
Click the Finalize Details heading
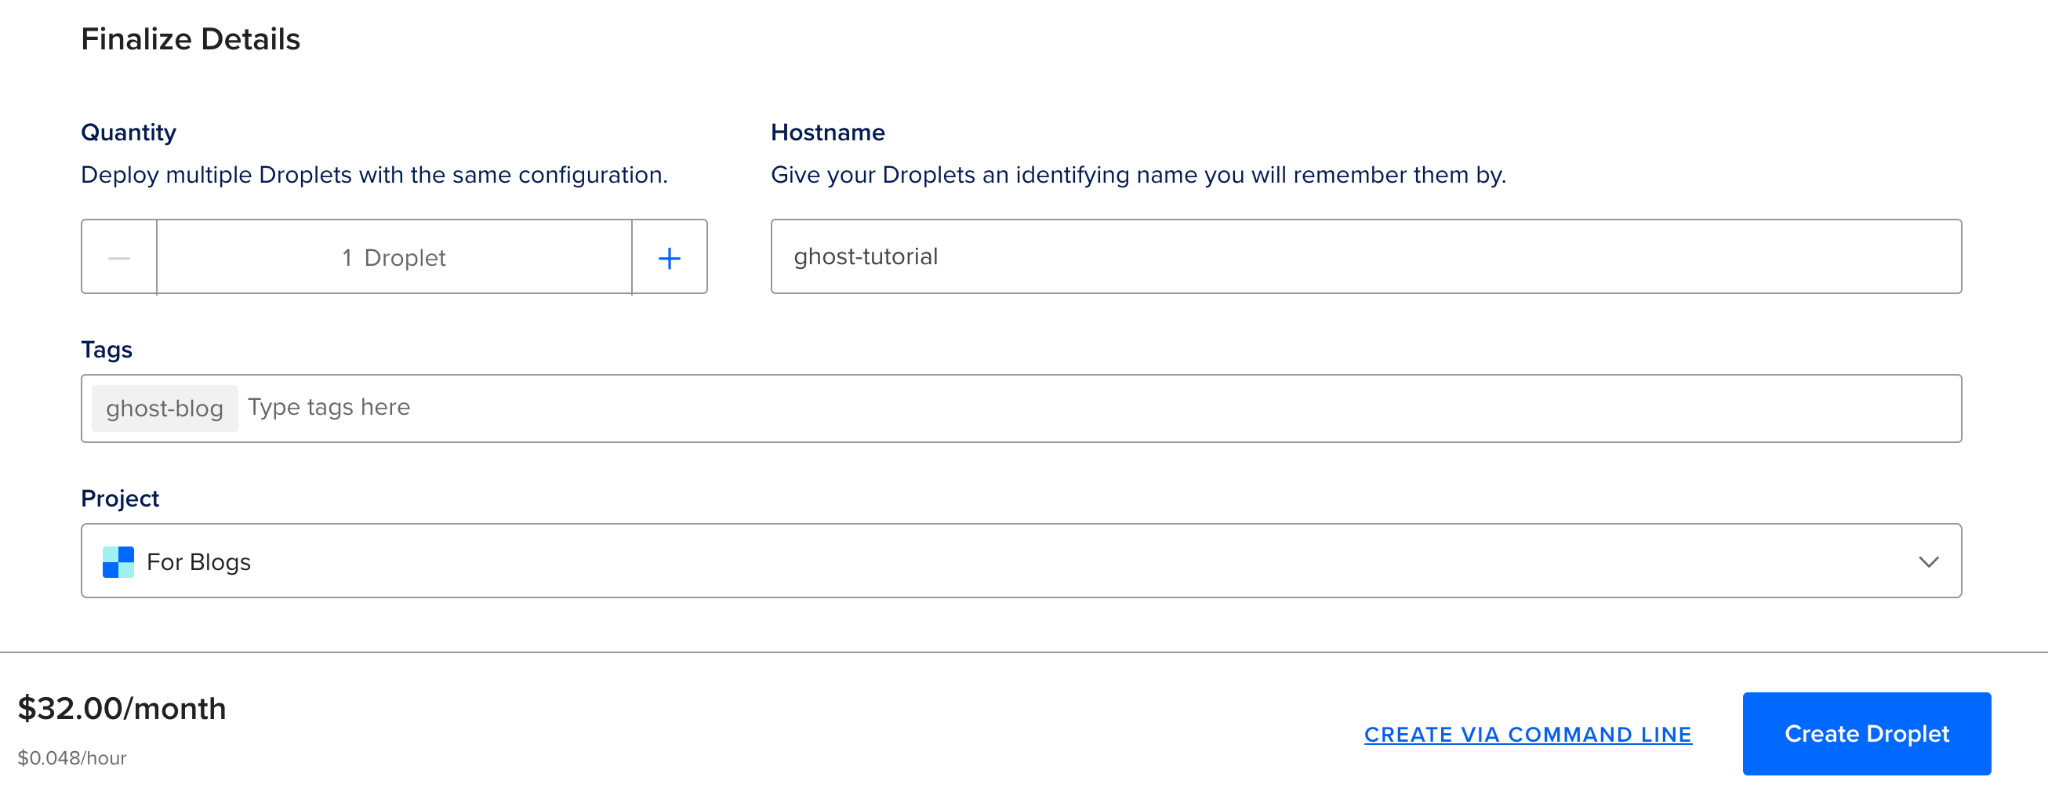tap(190, 39)
